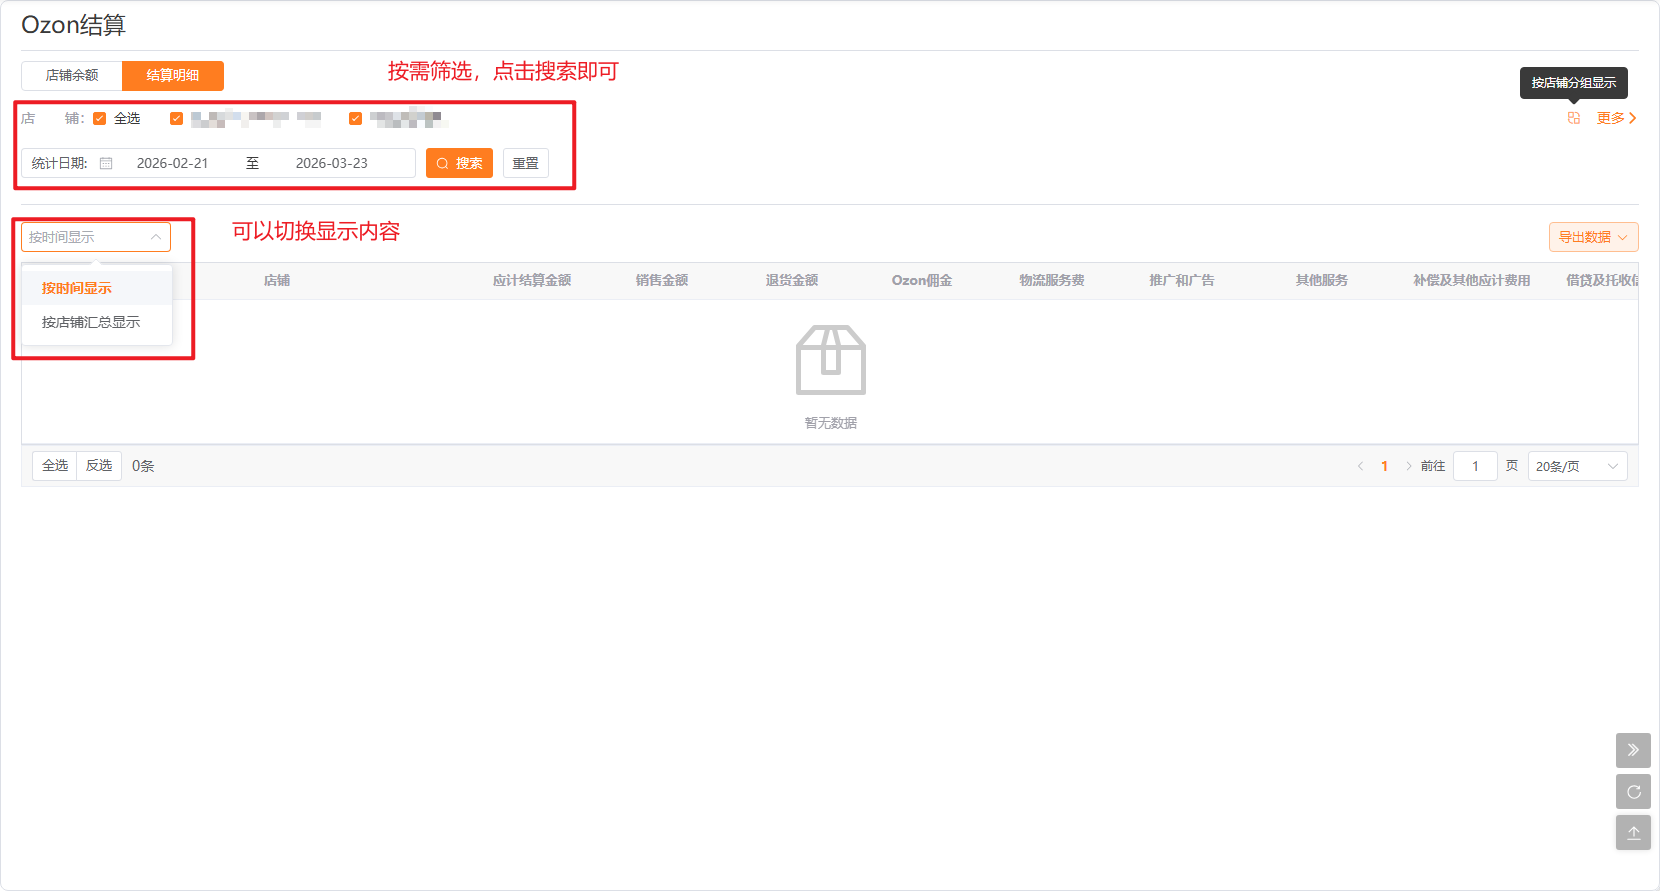The height and width of the screenshot is (891, 1660).
Task: Click the bottom 全选 button
Action: [x=55, y=466]
